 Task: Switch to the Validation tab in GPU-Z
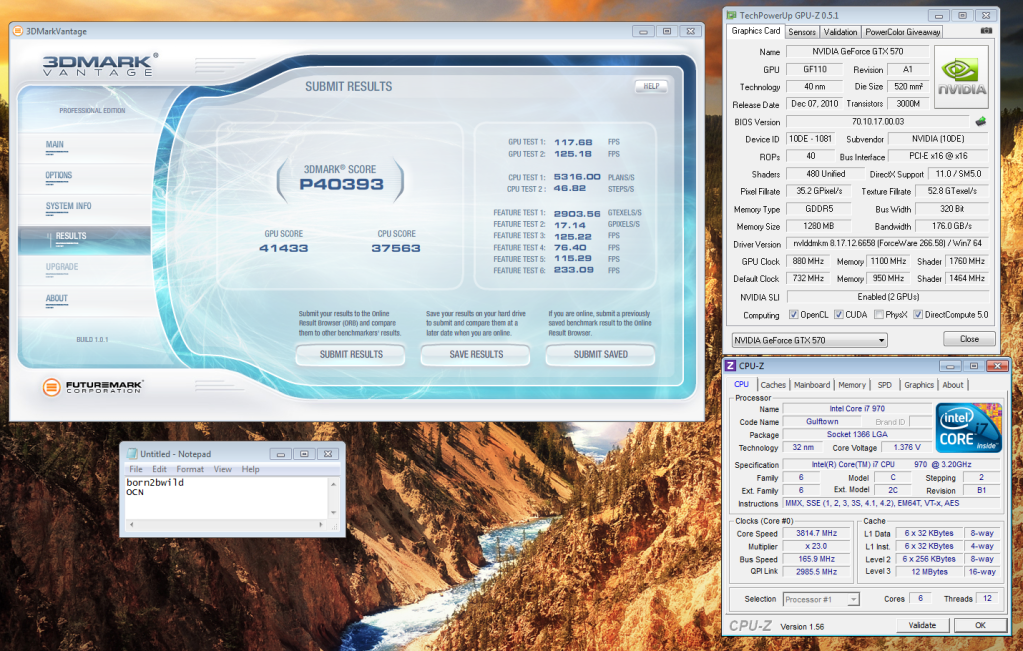click(x=840, y=32)
